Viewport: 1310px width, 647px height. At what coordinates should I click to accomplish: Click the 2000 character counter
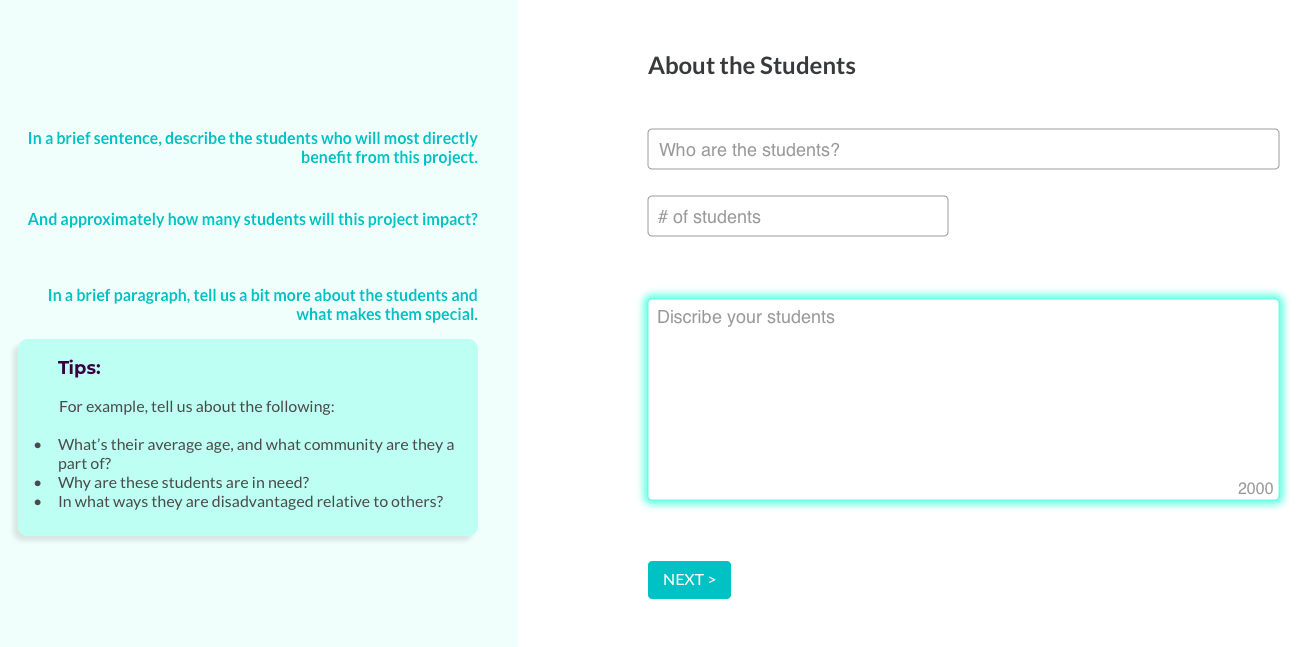pos(1255,488)
